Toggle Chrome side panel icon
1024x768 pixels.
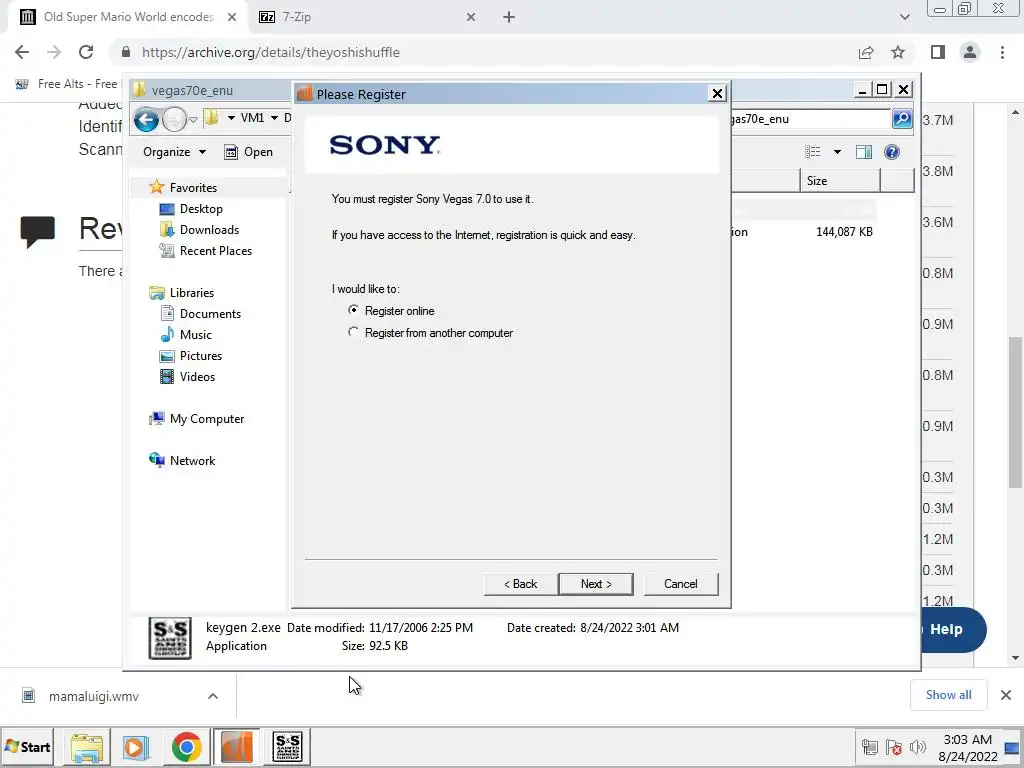pyautogui.click(x=938, y=52)
